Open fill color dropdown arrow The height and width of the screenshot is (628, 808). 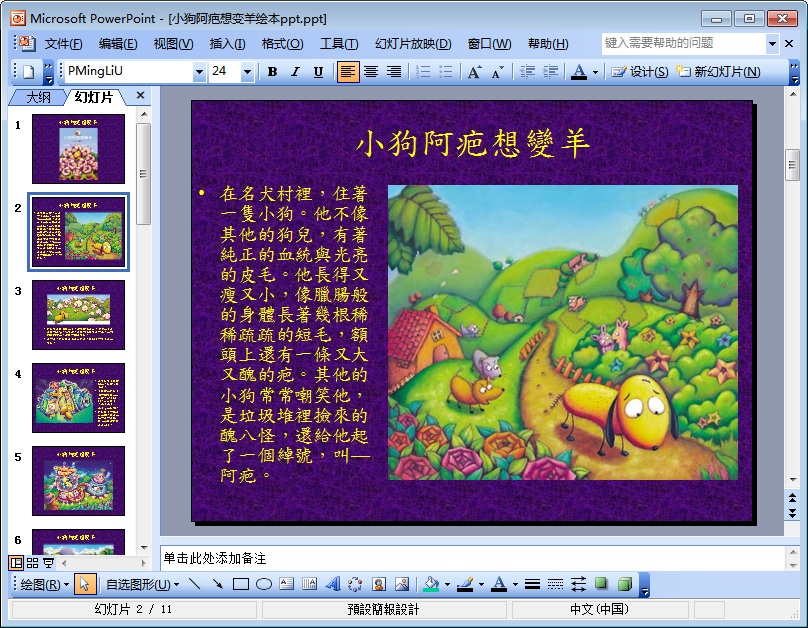click(447, 585)
